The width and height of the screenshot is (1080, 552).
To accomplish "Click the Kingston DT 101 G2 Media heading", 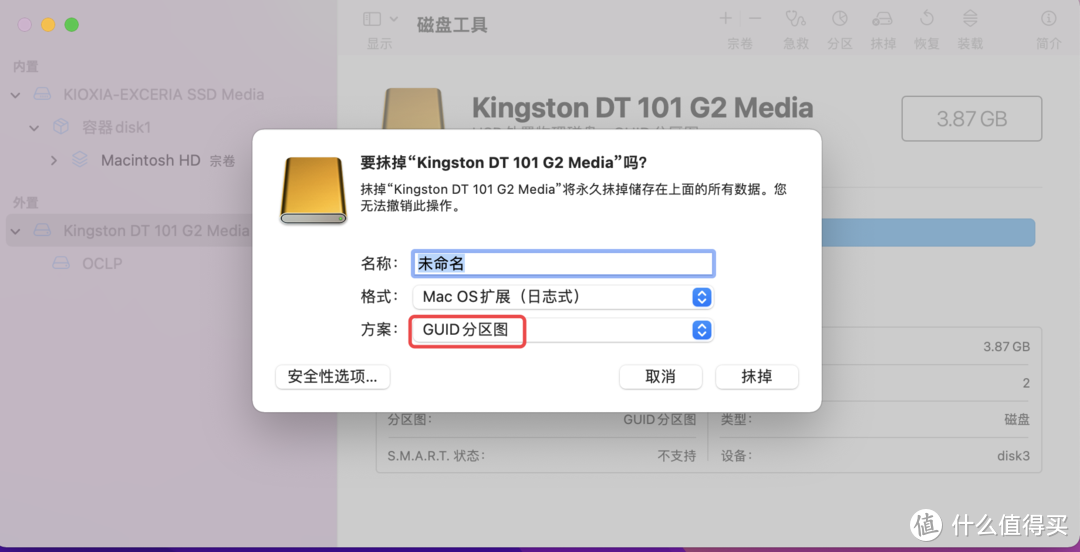I will coord(643,108).
